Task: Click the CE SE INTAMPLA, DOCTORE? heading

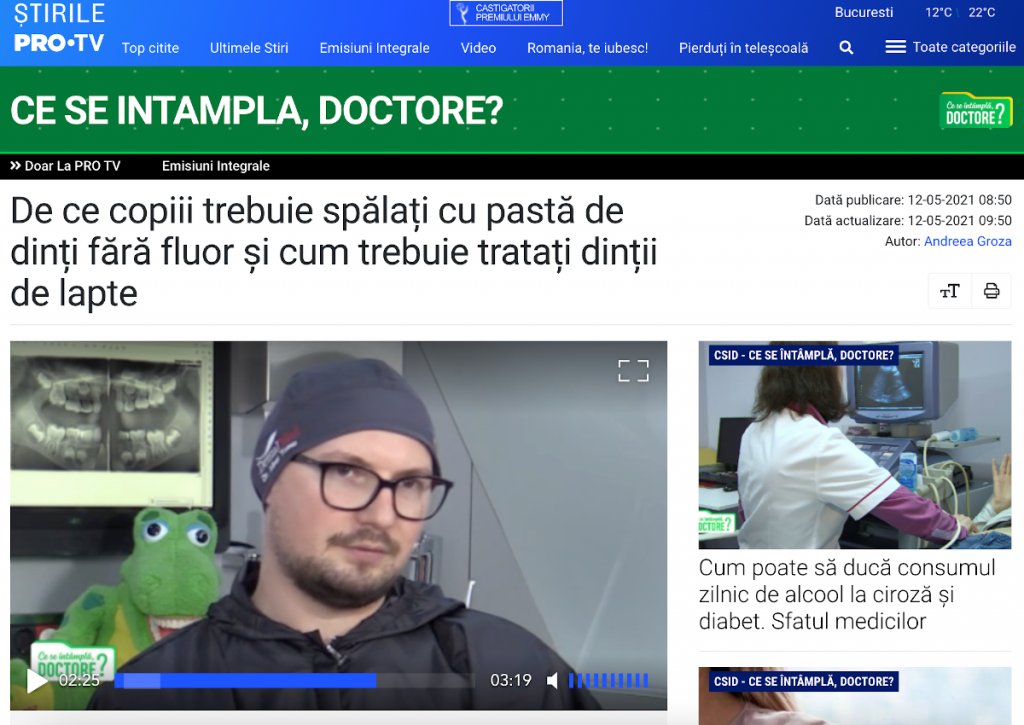Action: (257, 110)
